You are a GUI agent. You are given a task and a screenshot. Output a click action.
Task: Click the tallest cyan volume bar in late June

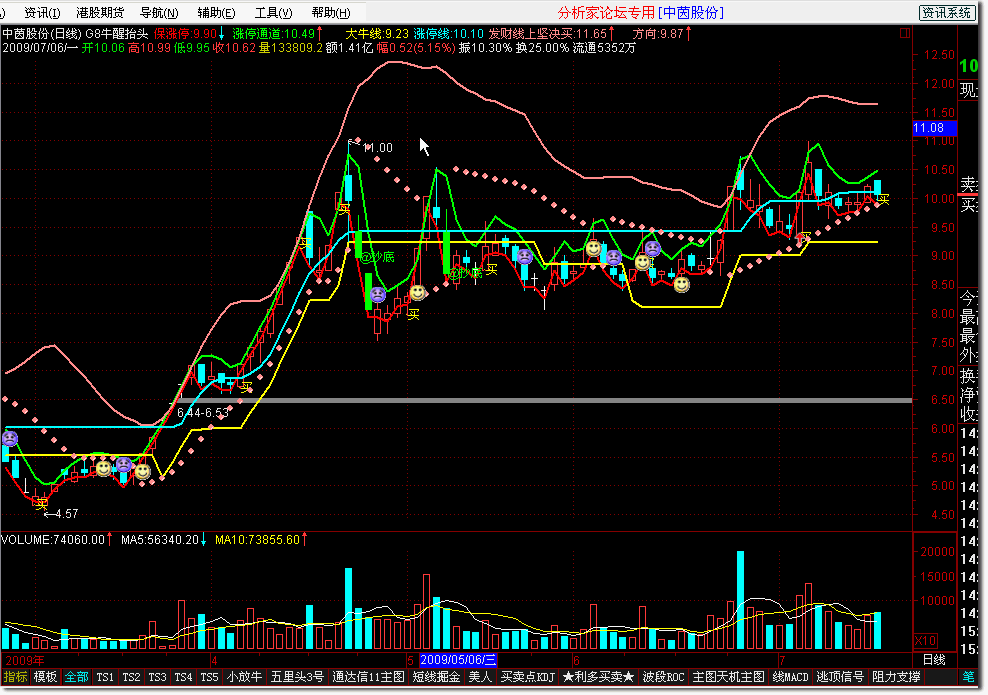740,600
